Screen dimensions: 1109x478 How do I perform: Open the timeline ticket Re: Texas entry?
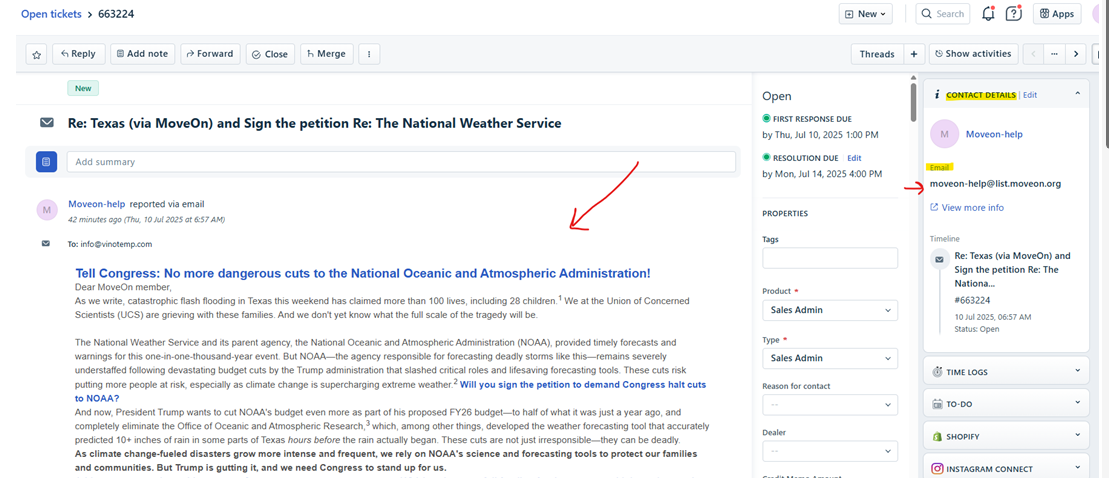[1014, 269]
